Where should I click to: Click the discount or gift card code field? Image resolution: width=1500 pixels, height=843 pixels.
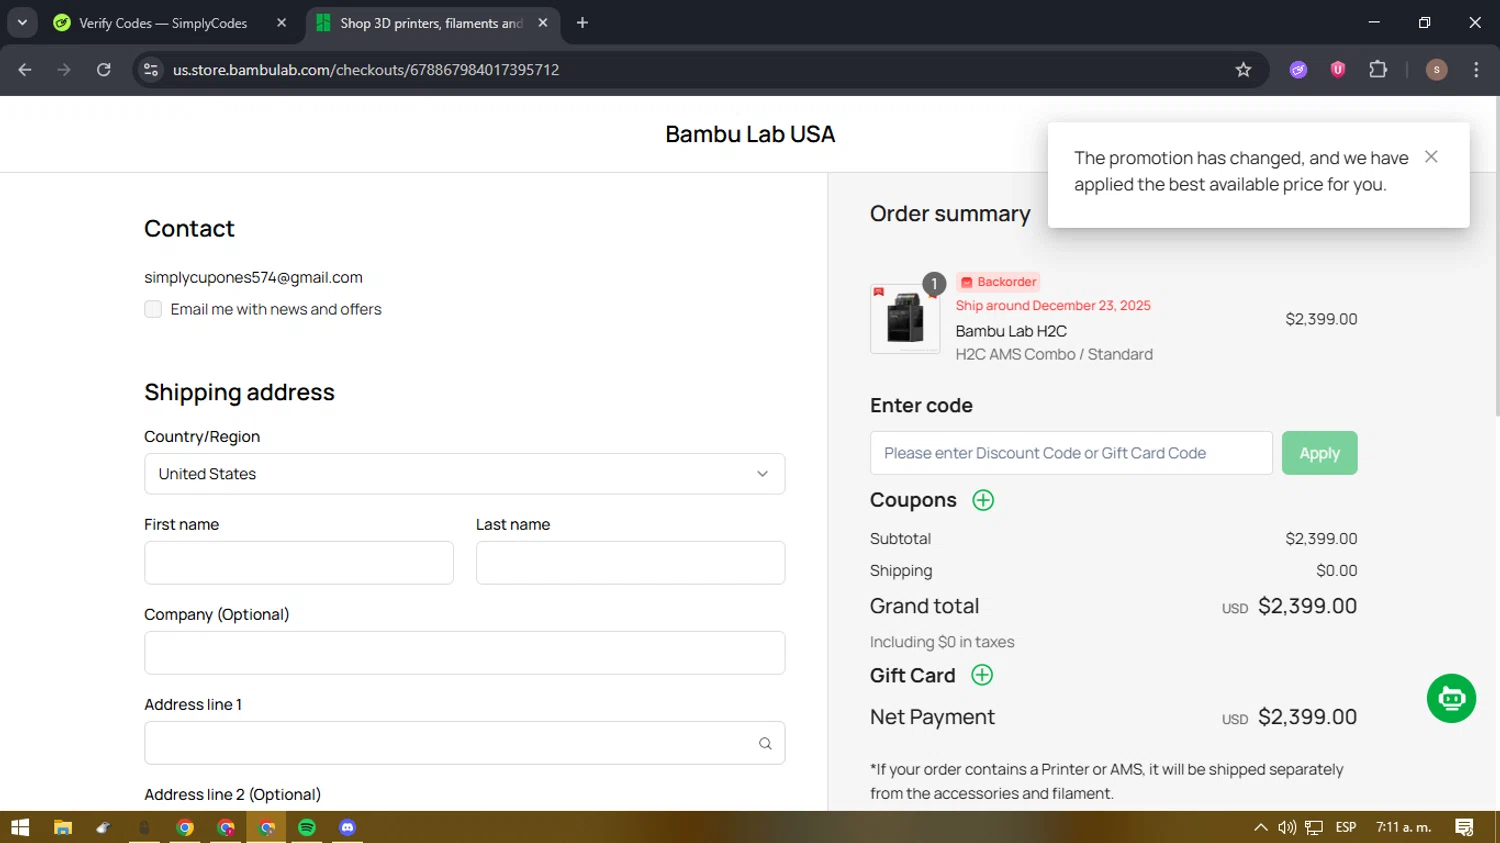point(1071,453)
